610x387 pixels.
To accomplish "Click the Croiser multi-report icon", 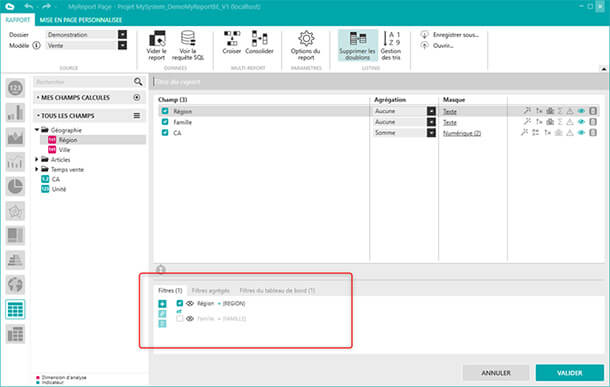I will coord(232,38).
